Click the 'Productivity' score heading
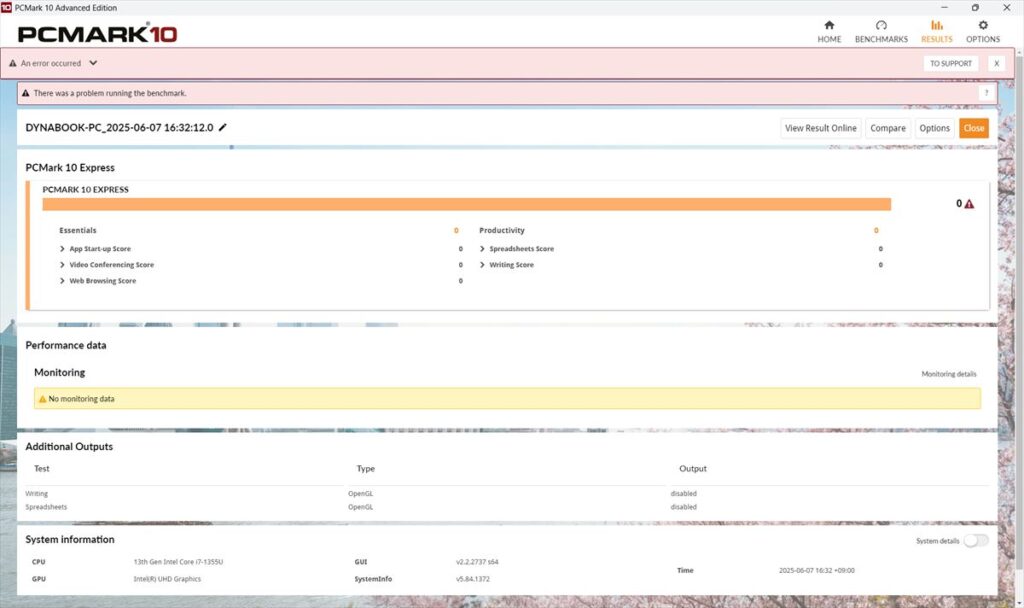 point(502,231)
